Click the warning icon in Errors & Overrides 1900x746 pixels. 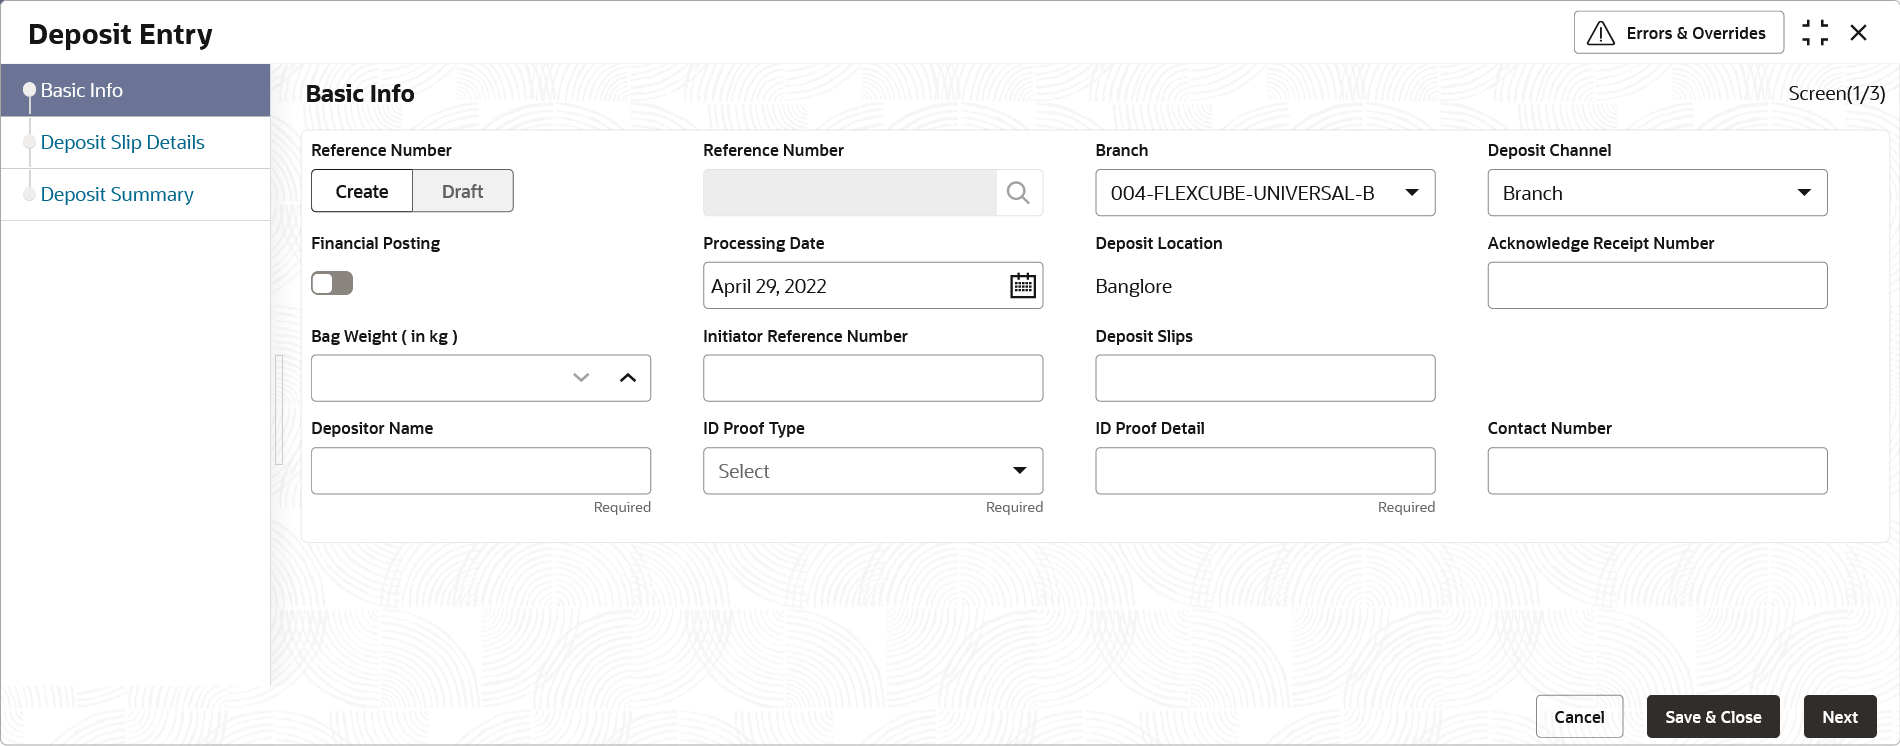(x=1601, y=33)
